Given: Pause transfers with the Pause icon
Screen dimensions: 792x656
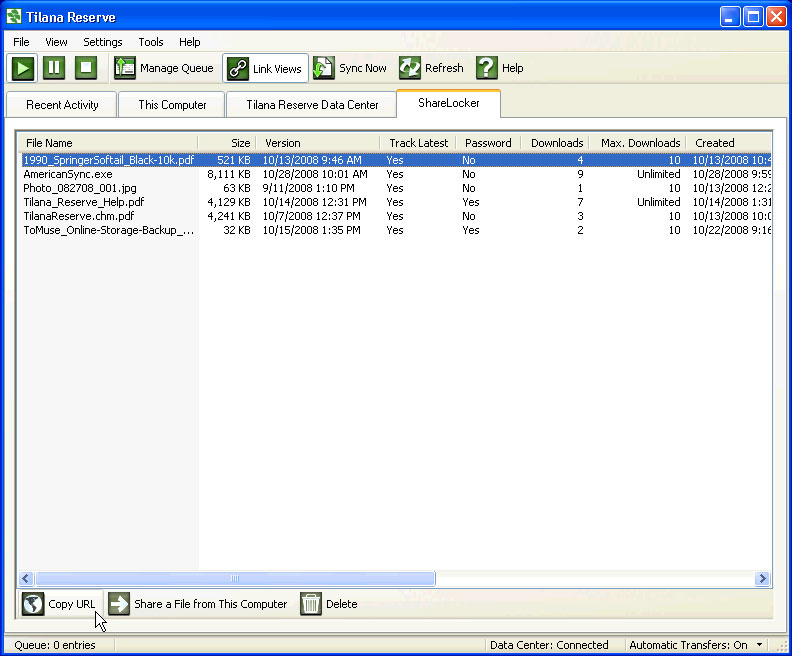Looking at the screenshot, I should tap(54, 69).
